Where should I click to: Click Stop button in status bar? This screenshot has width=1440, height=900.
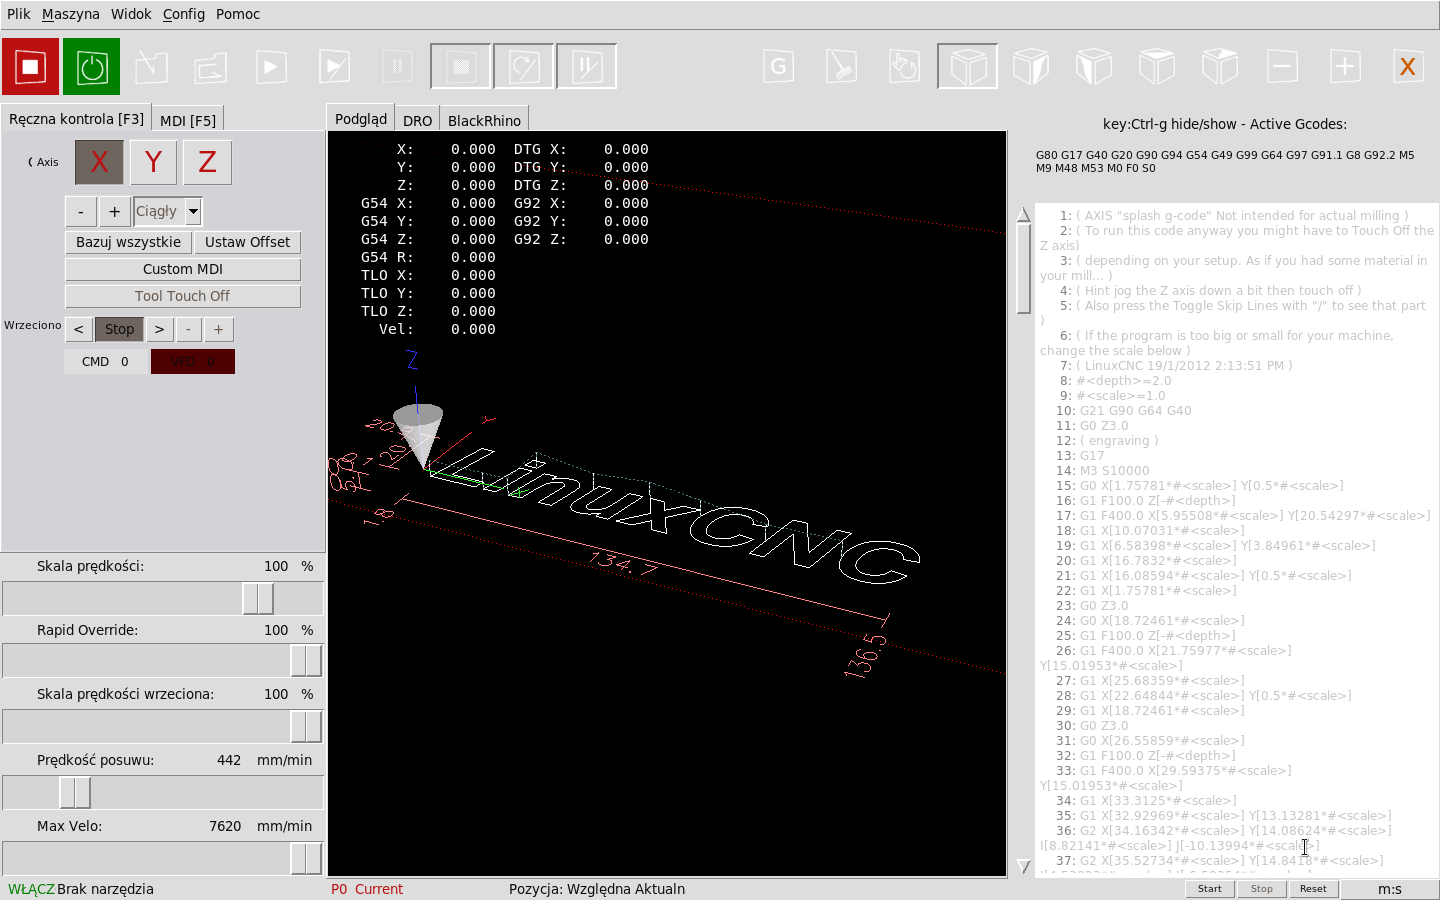point(1262,889)
